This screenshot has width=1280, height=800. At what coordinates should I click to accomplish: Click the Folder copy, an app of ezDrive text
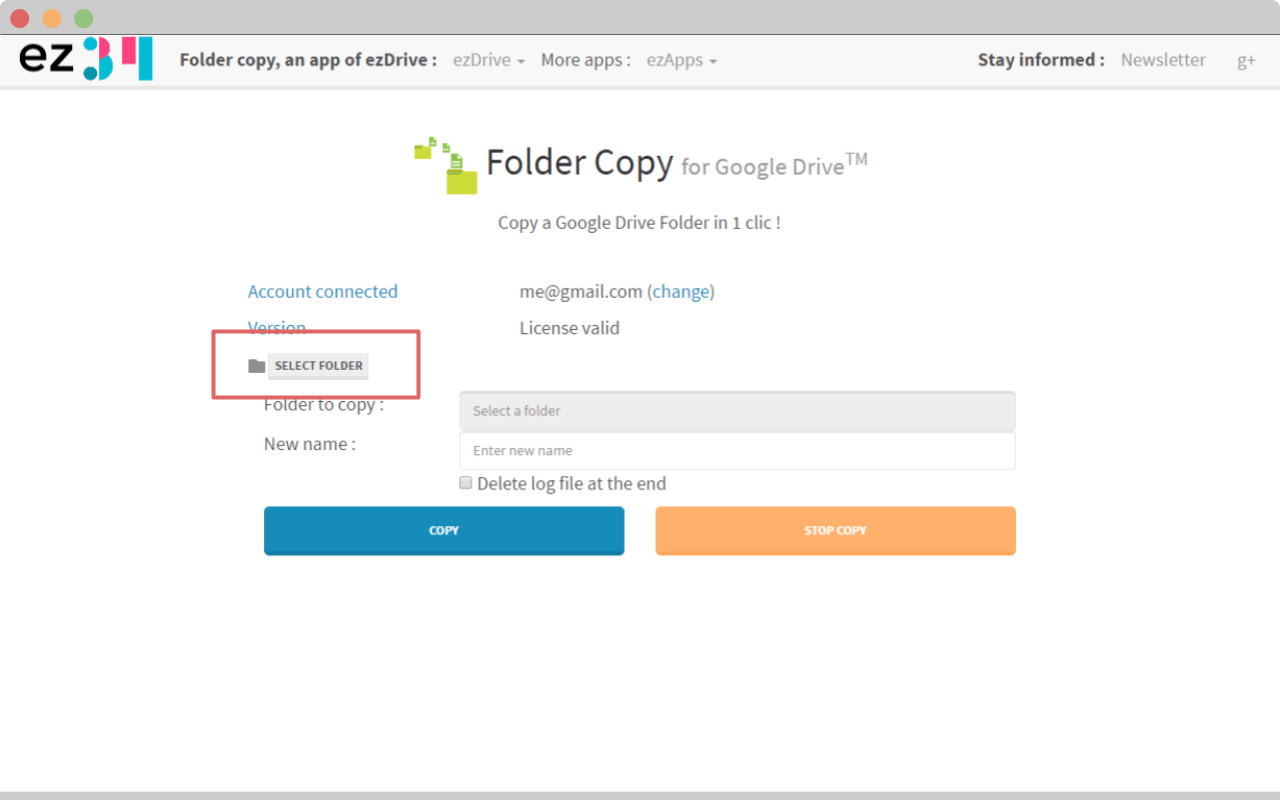(308, 60)
